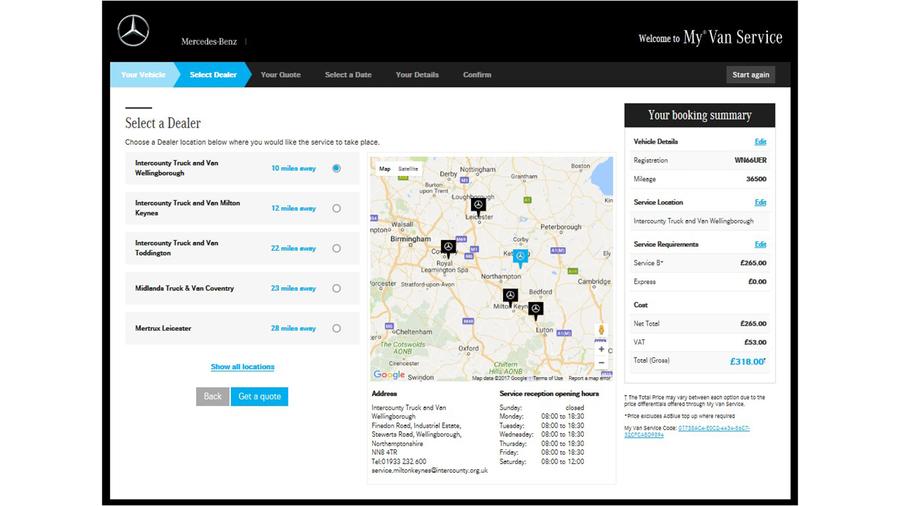Screen dimensions: 900x506
Task: Click Your booking summary heading
Action: click(700, 115)
